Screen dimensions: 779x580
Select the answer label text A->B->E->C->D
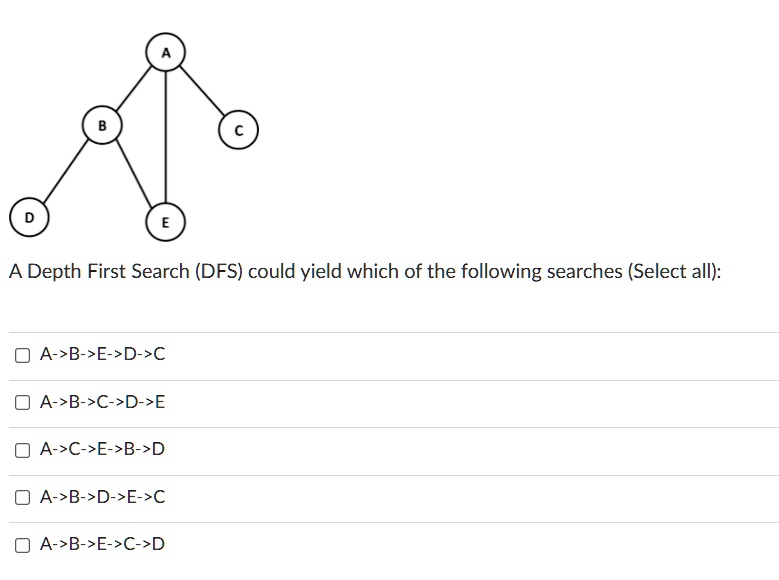tap(102, 544)
